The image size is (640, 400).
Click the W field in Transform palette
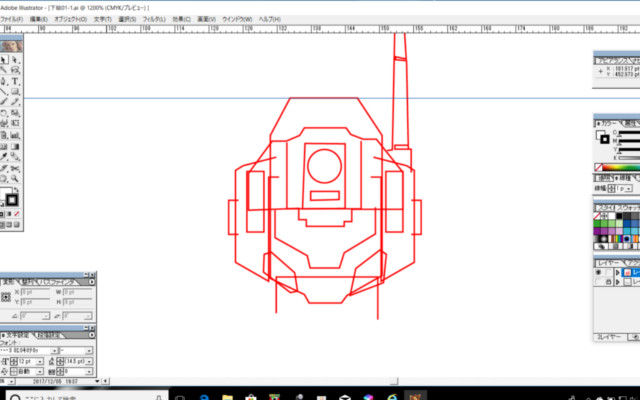[x=78, y=292]
